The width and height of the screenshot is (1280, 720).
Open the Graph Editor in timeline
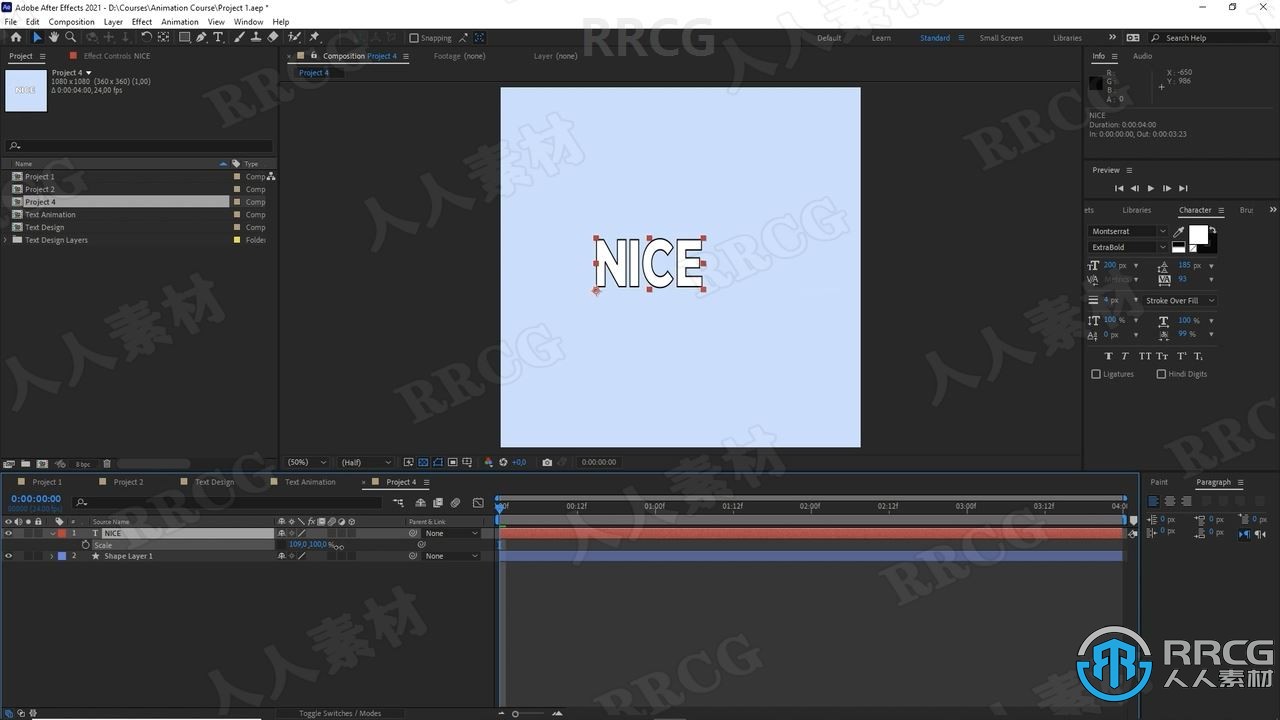(x=478, y=502)
